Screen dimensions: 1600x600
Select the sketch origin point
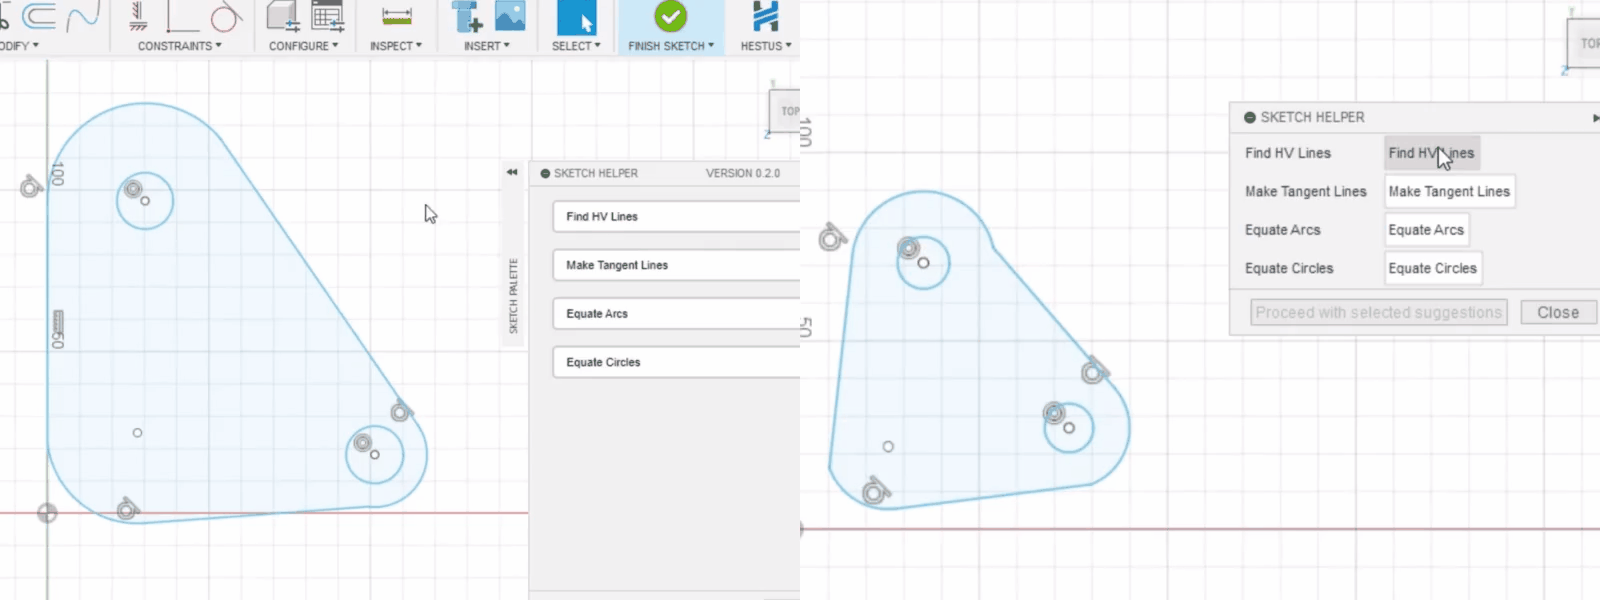click(47, 513)
